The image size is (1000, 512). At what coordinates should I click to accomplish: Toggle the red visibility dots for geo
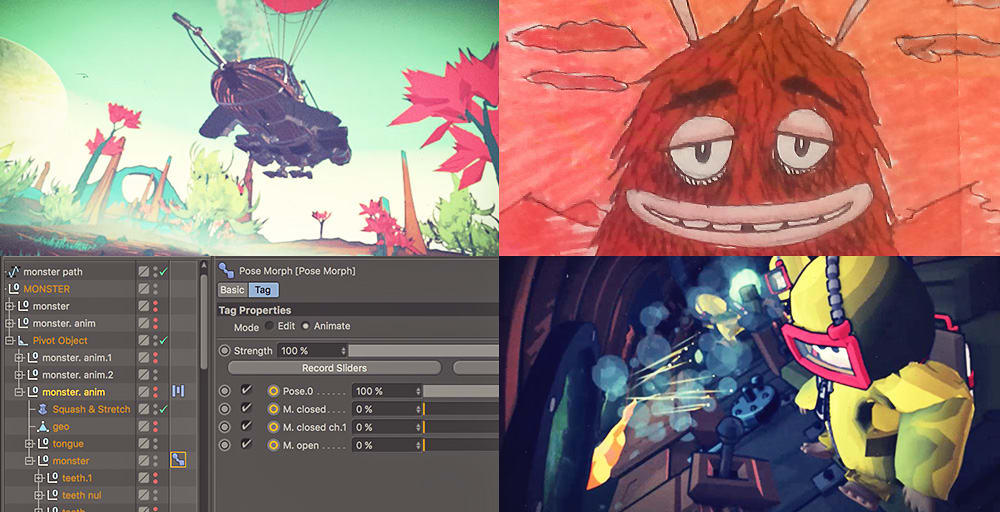(x=155, y=427)
